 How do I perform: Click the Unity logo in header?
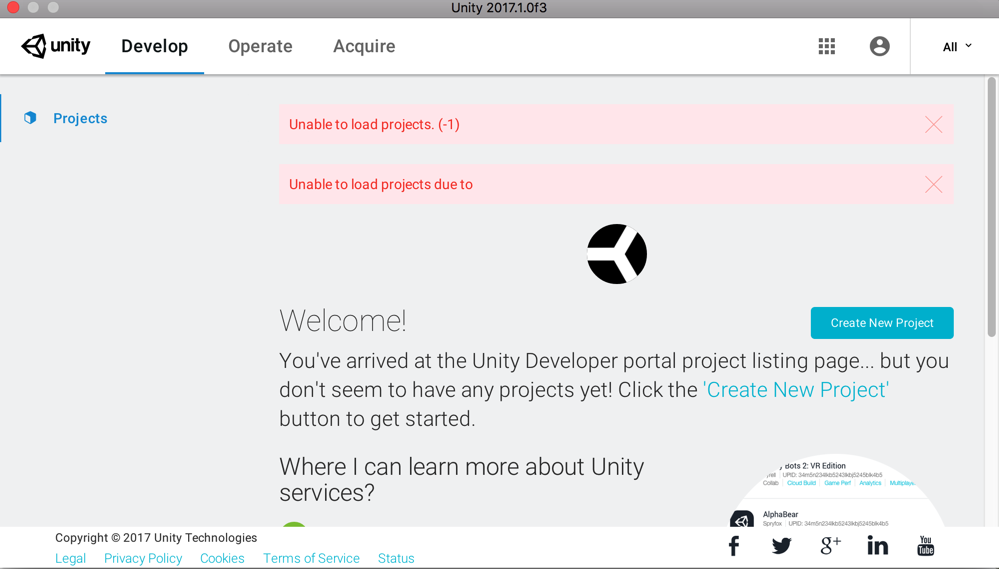(56, 46)
